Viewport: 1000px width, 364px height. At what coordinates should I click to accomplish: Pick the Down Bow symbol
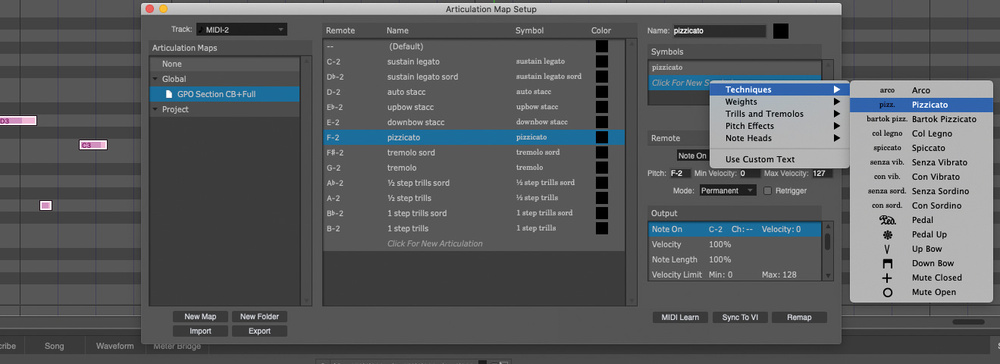pos(886,263)
